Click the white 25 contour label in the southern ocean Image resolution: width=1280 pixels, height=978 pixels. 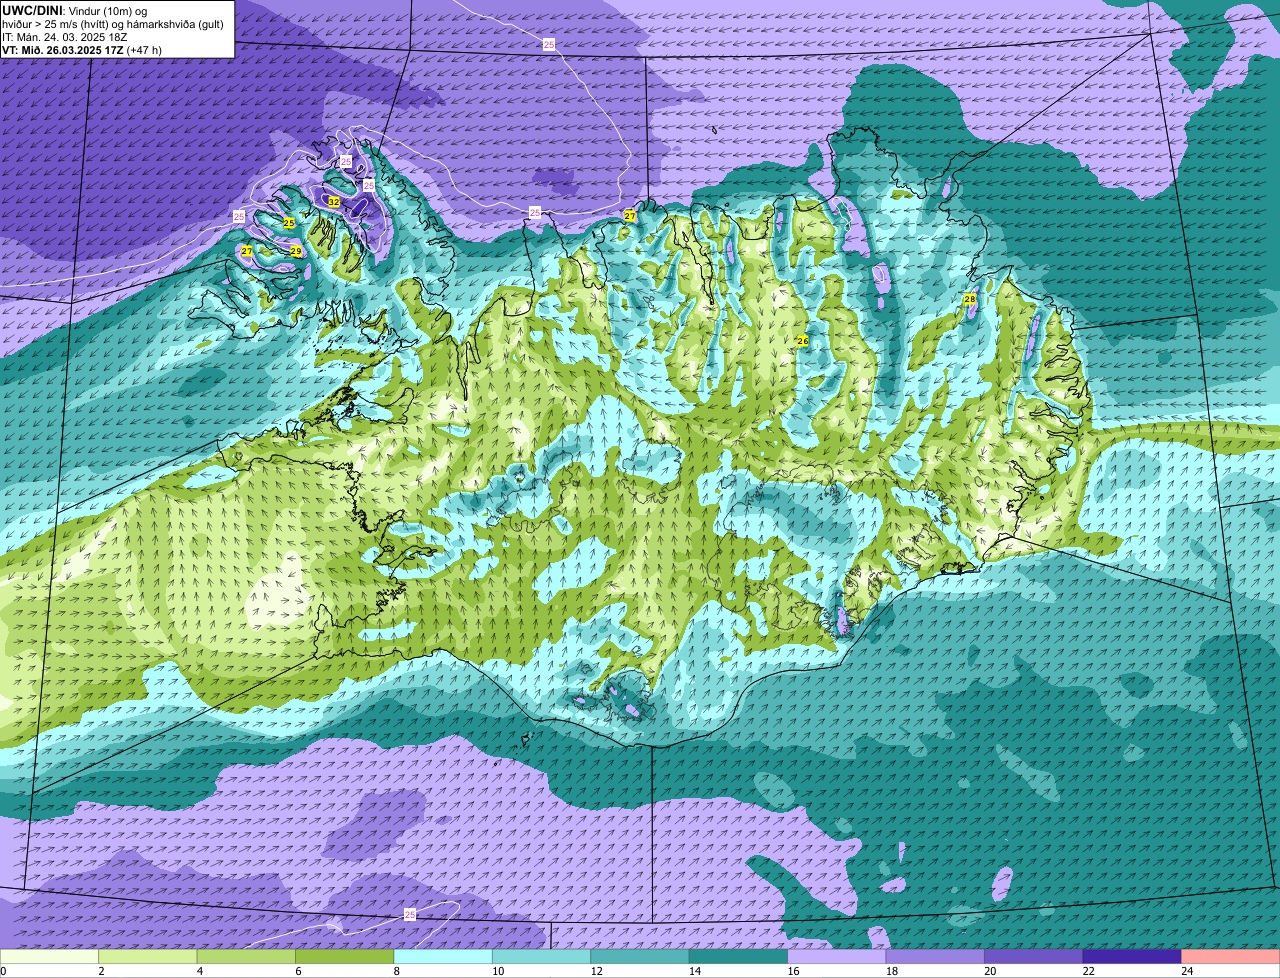pyautogui.click(x=410, y=914)
